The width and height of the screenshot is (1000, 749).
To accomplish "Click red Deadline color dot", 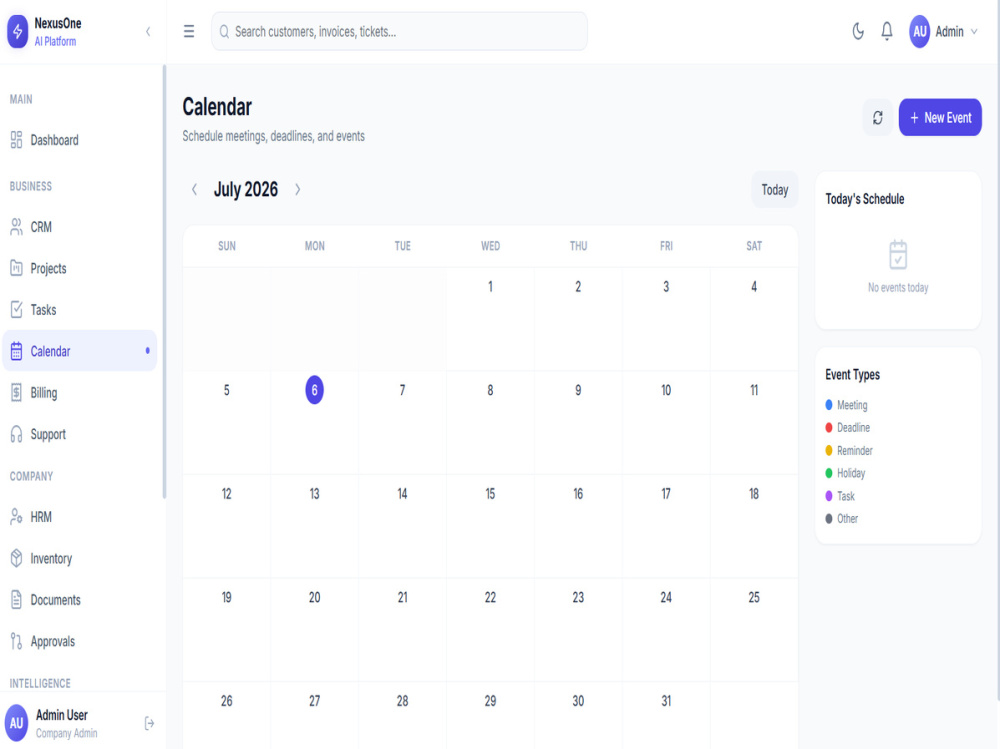I will point(828,427).
